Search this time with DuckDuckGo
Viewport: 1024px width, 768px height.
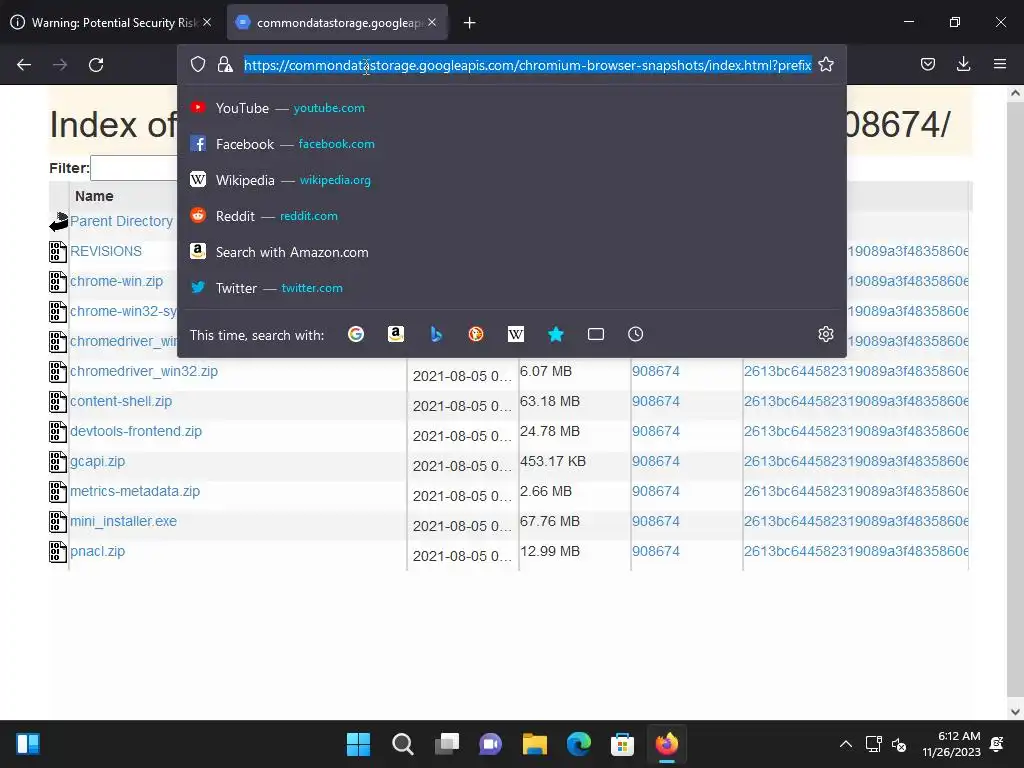476,334
